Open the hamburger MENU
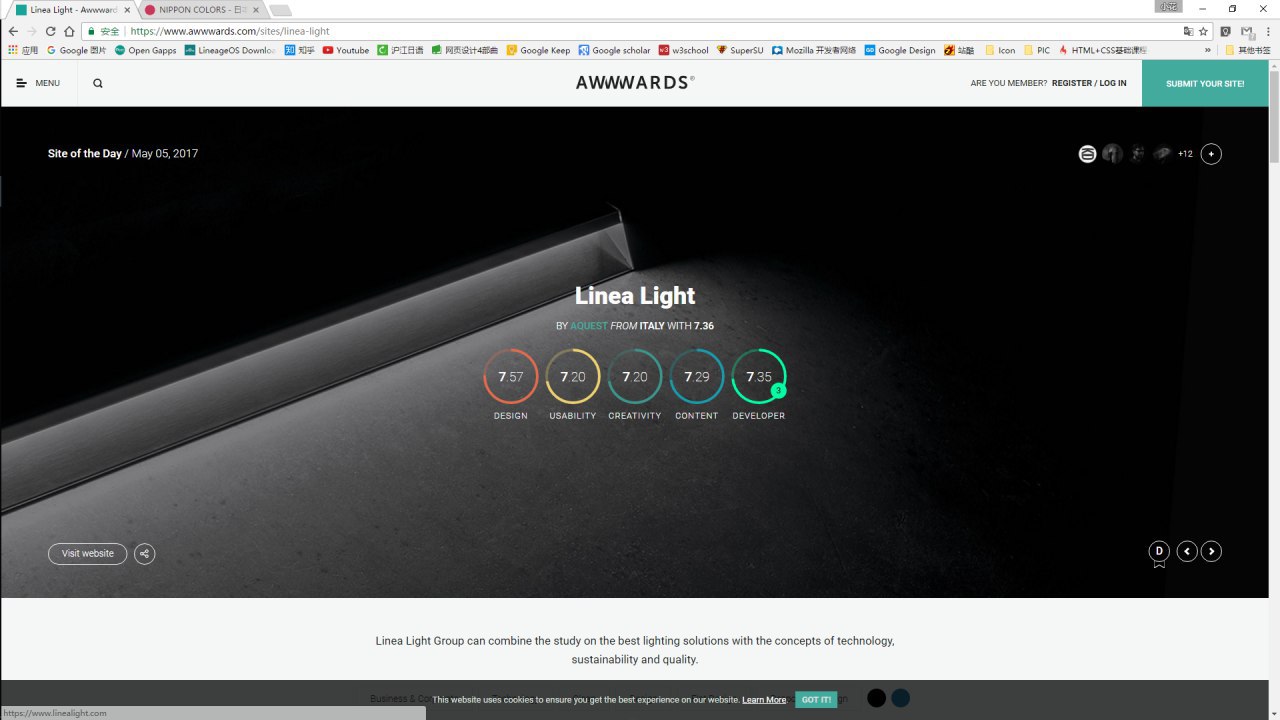Image resolution: width=1280 pixels, height=720 pixels. coord(38,83)
